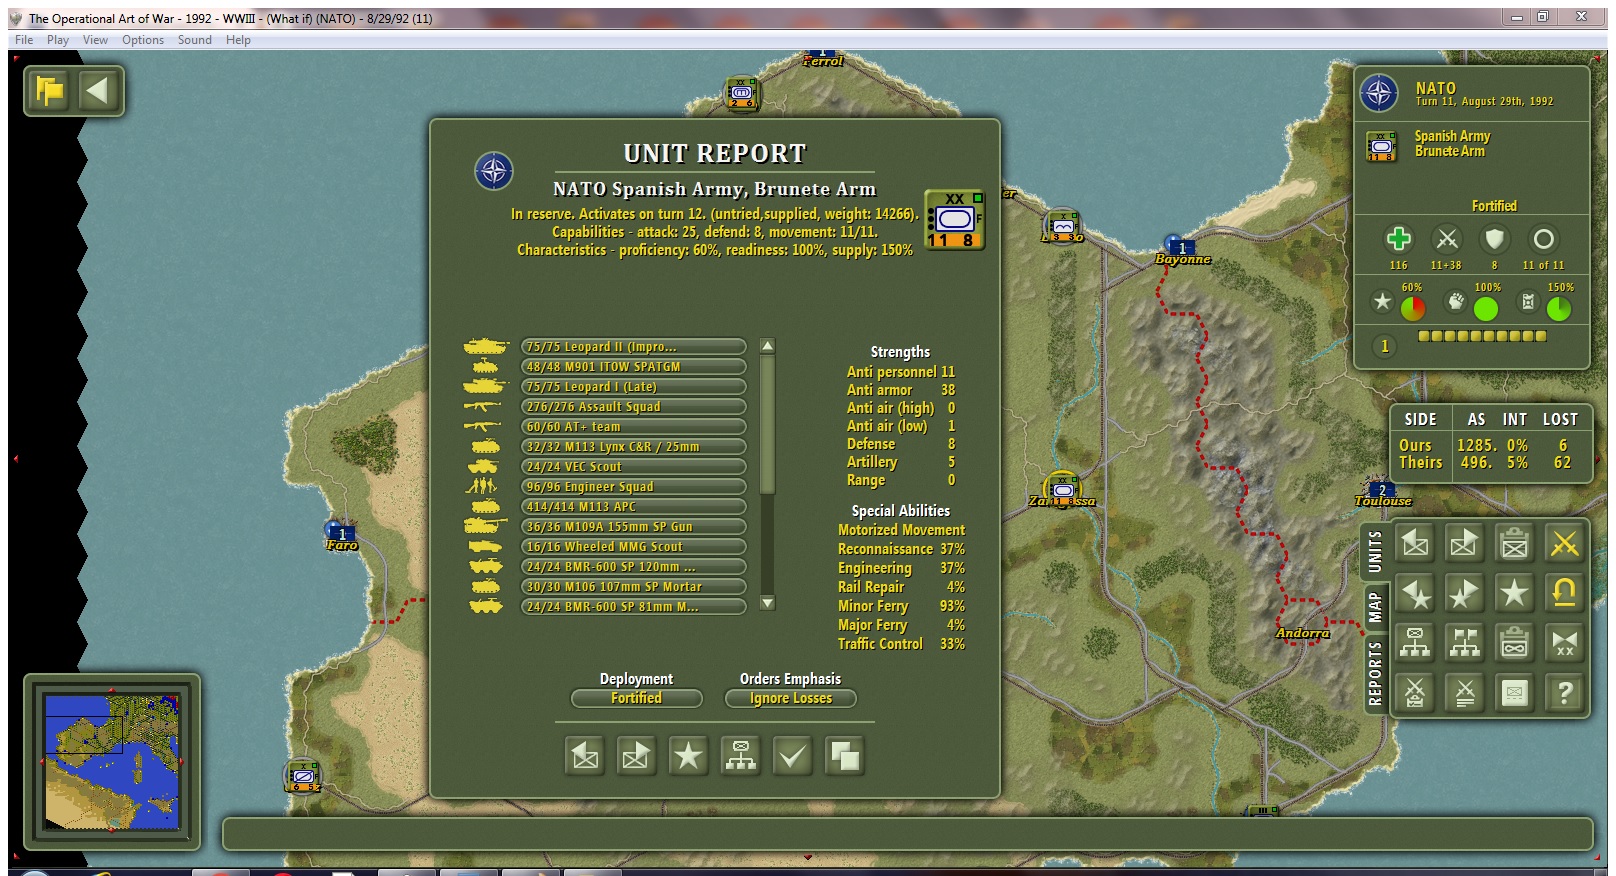The height and width of the screenshot is (876, 1616).
Task: Click the Ignore Losses orders emphasis button
Action: pyautogui.click(x=791, y=698)
